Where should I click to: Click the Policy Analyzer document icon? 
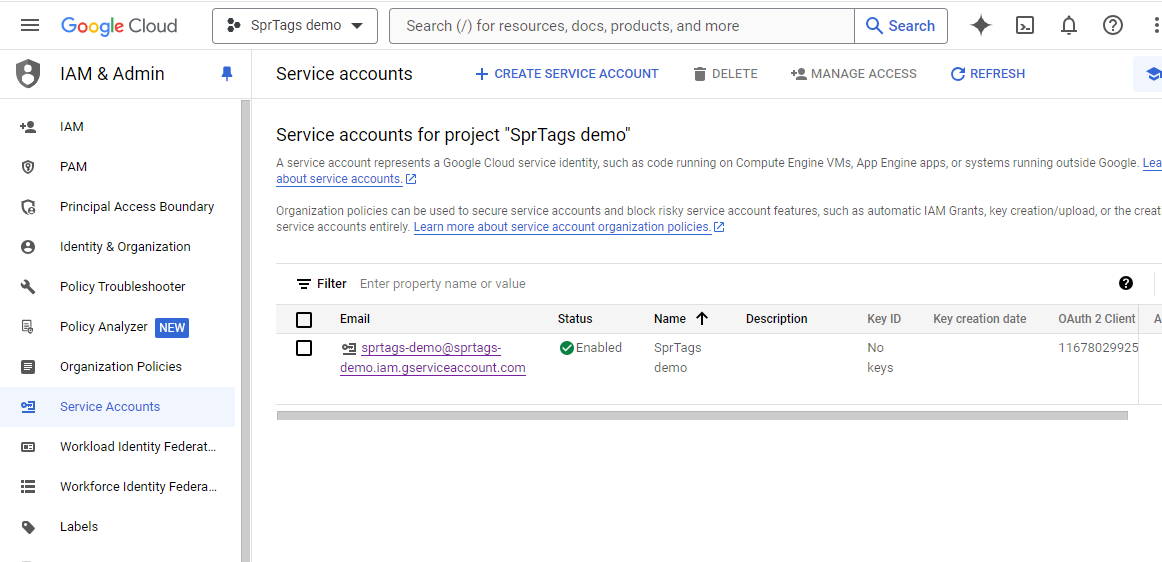[x=28, y=327]
